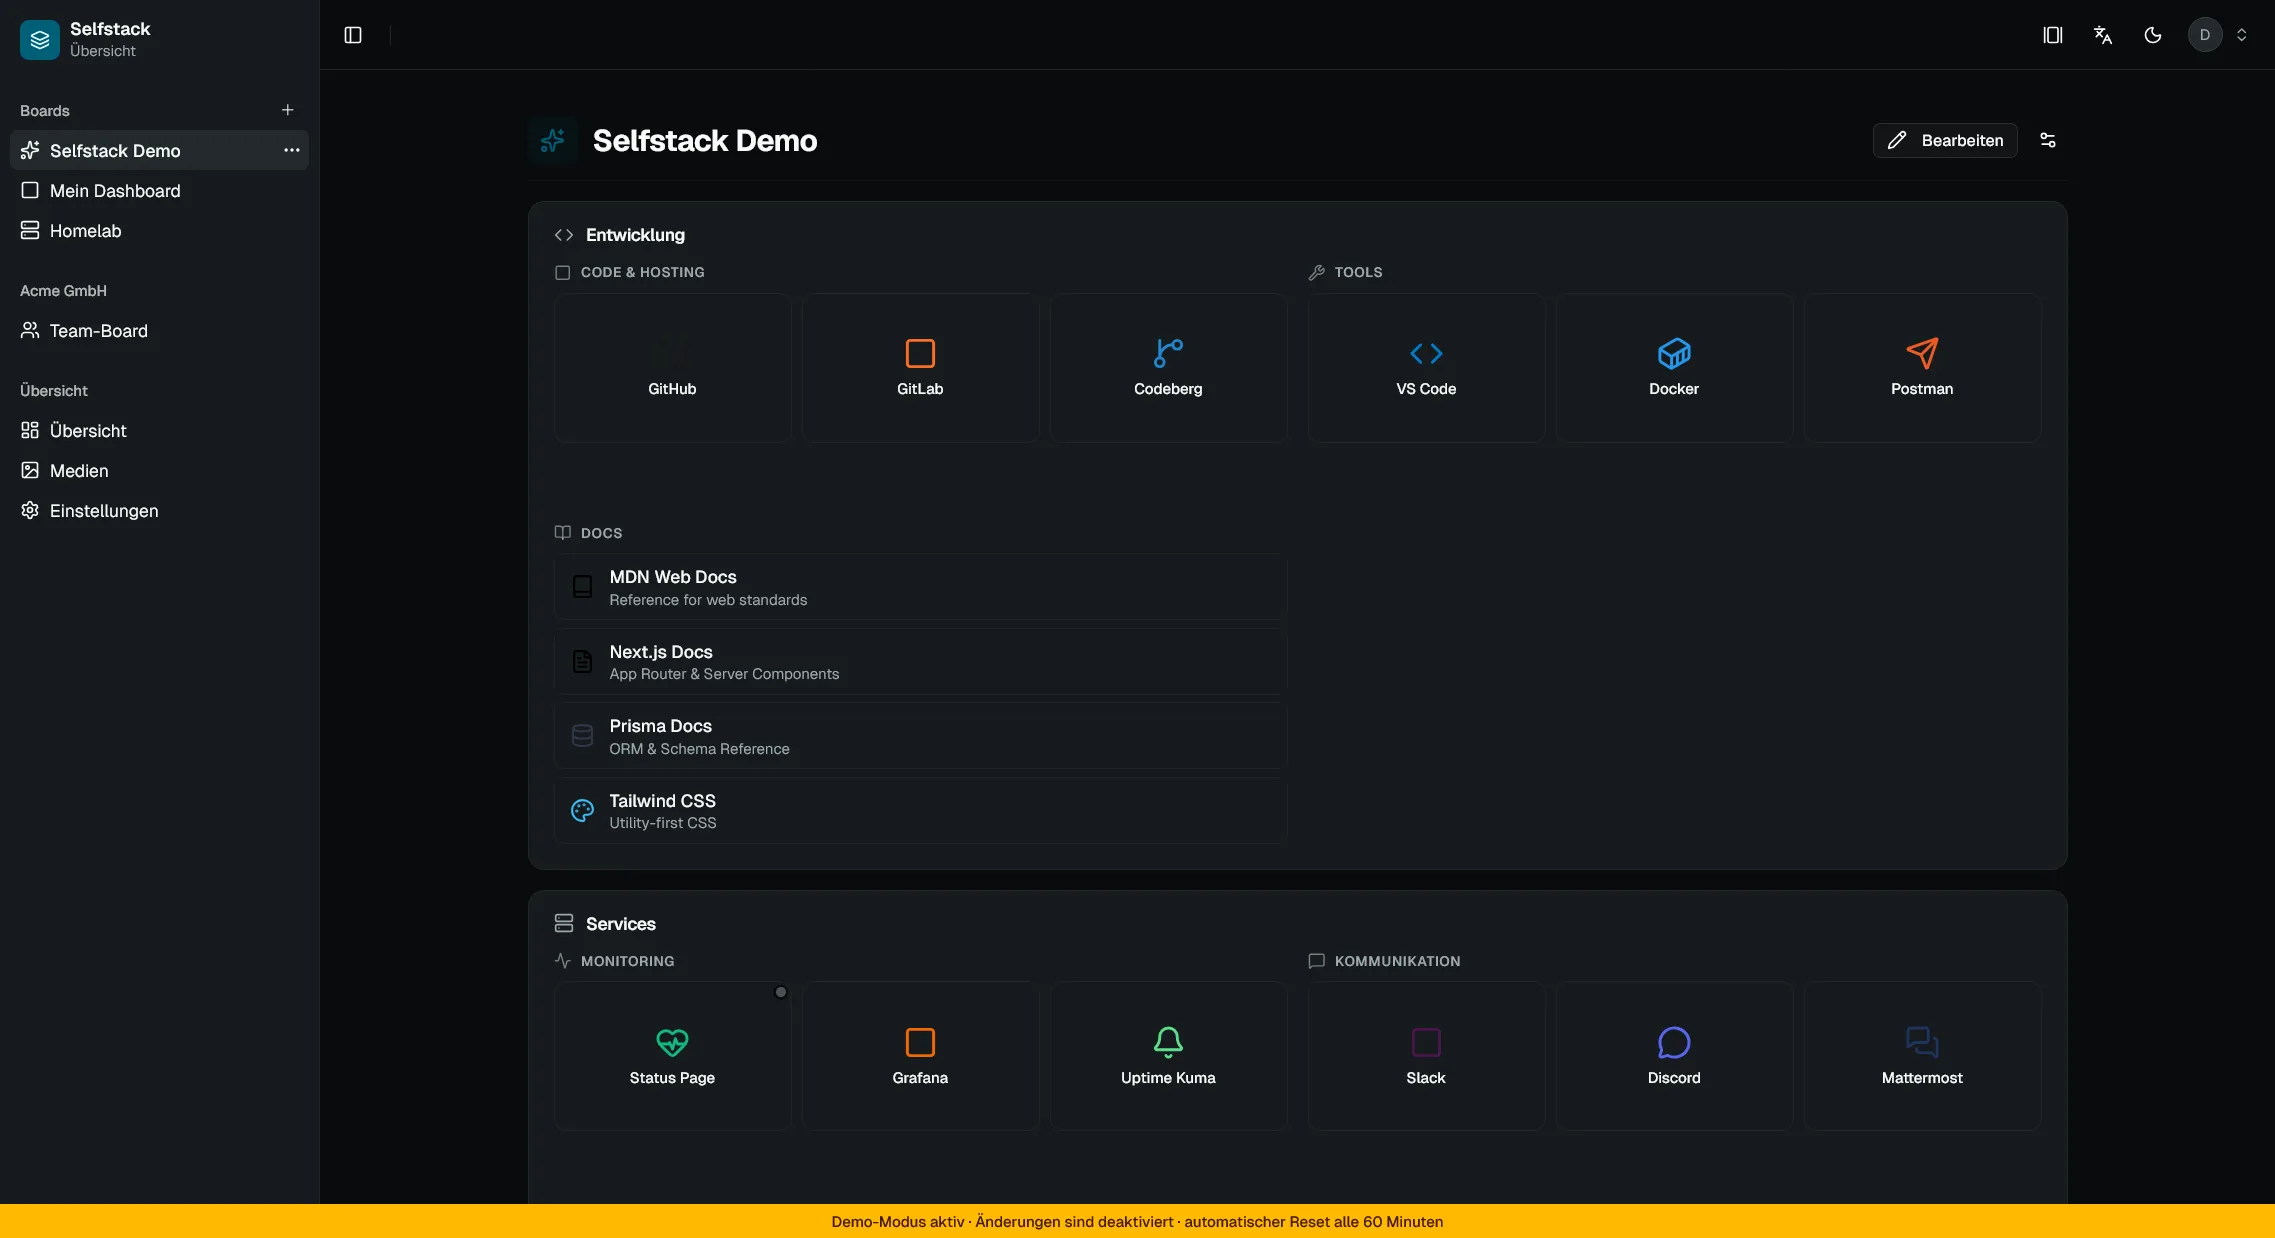Click the Bearbeiten edit button

coord(1945,140)
